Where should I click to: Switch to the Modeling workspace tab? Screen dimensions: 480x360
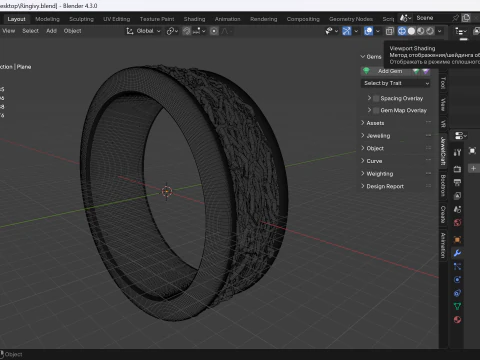coord(47,19)
